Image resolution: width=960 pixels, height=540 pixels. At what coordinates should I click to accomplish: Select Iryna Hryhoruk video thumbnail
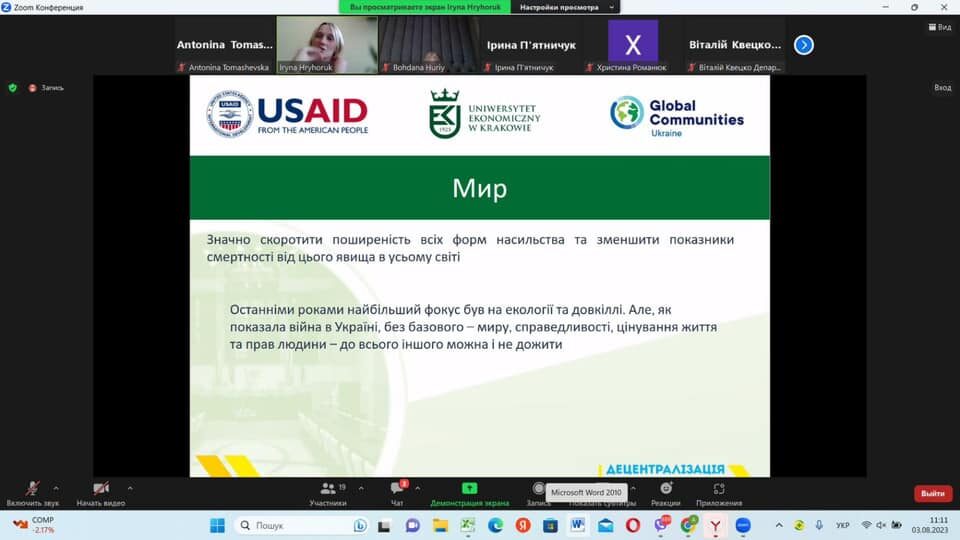327,44
